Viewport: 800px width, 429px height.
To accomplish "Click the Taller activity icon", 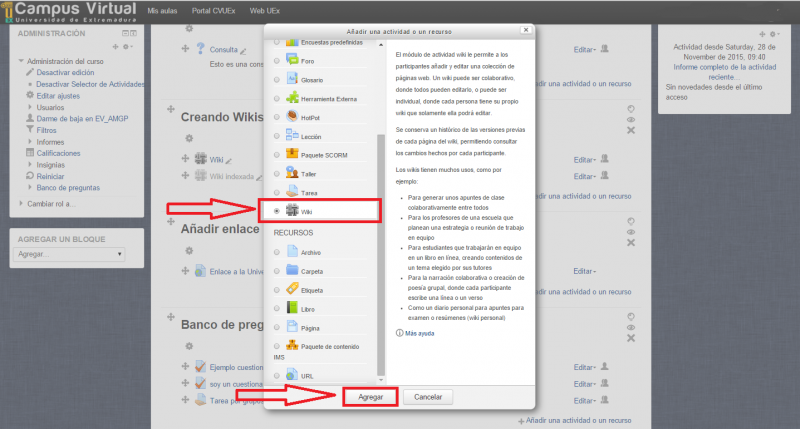I will (292, 172).
